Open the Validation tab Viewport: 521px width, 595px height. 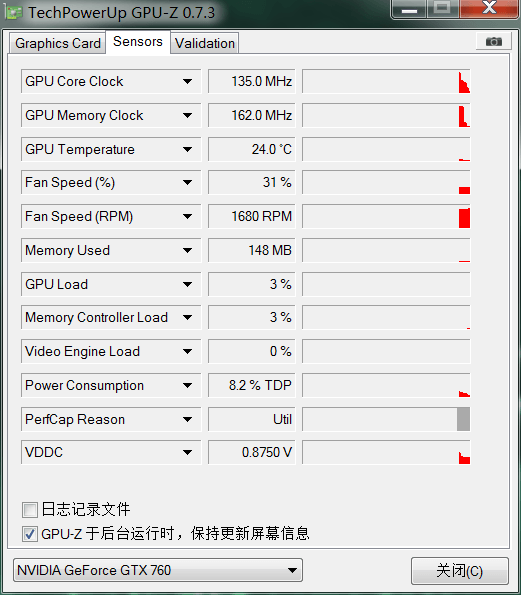(205, 43)
